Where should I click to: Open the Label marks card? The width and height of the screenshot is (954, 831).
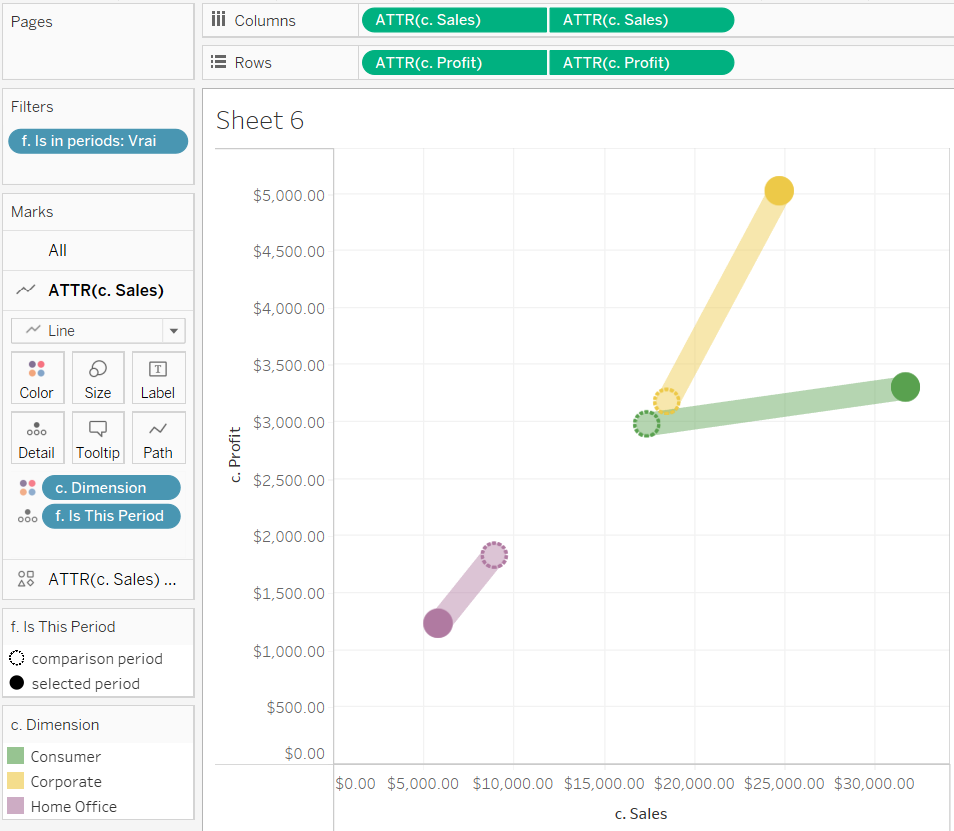[158, 378]
